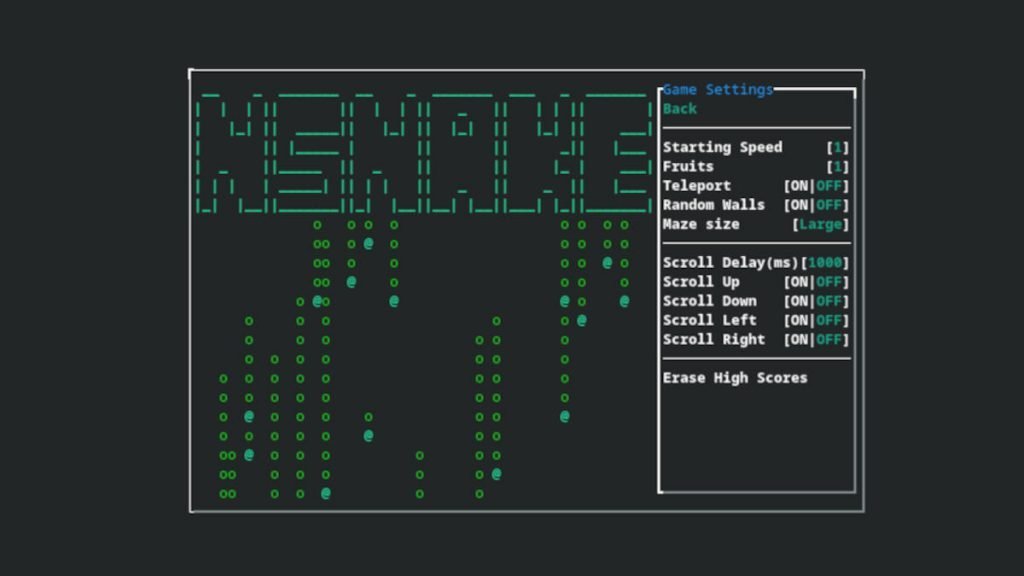Click the Teleport label

pyautogui.click(x=697, y=186)
